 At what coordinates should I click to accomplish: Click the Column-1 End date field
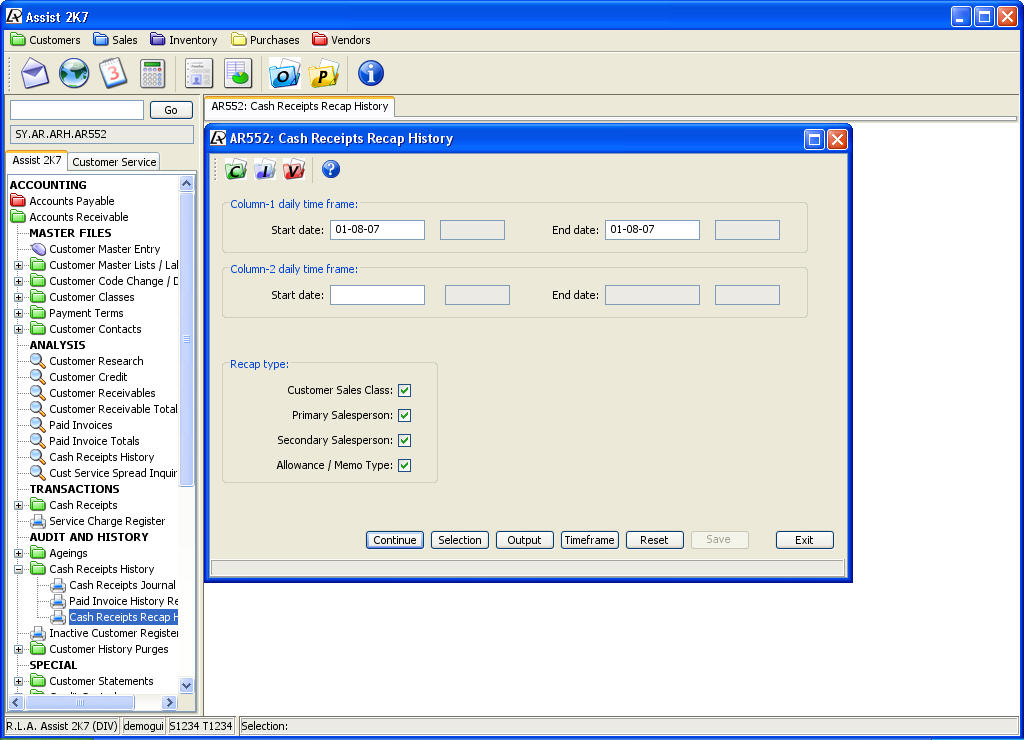coord(652,230)
